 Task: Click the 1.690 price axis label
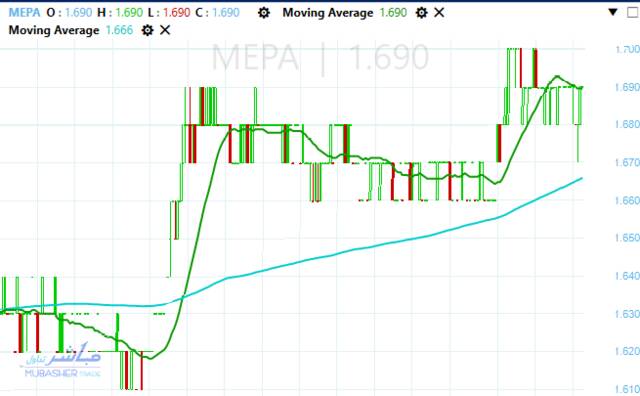(x=627, y=87)
